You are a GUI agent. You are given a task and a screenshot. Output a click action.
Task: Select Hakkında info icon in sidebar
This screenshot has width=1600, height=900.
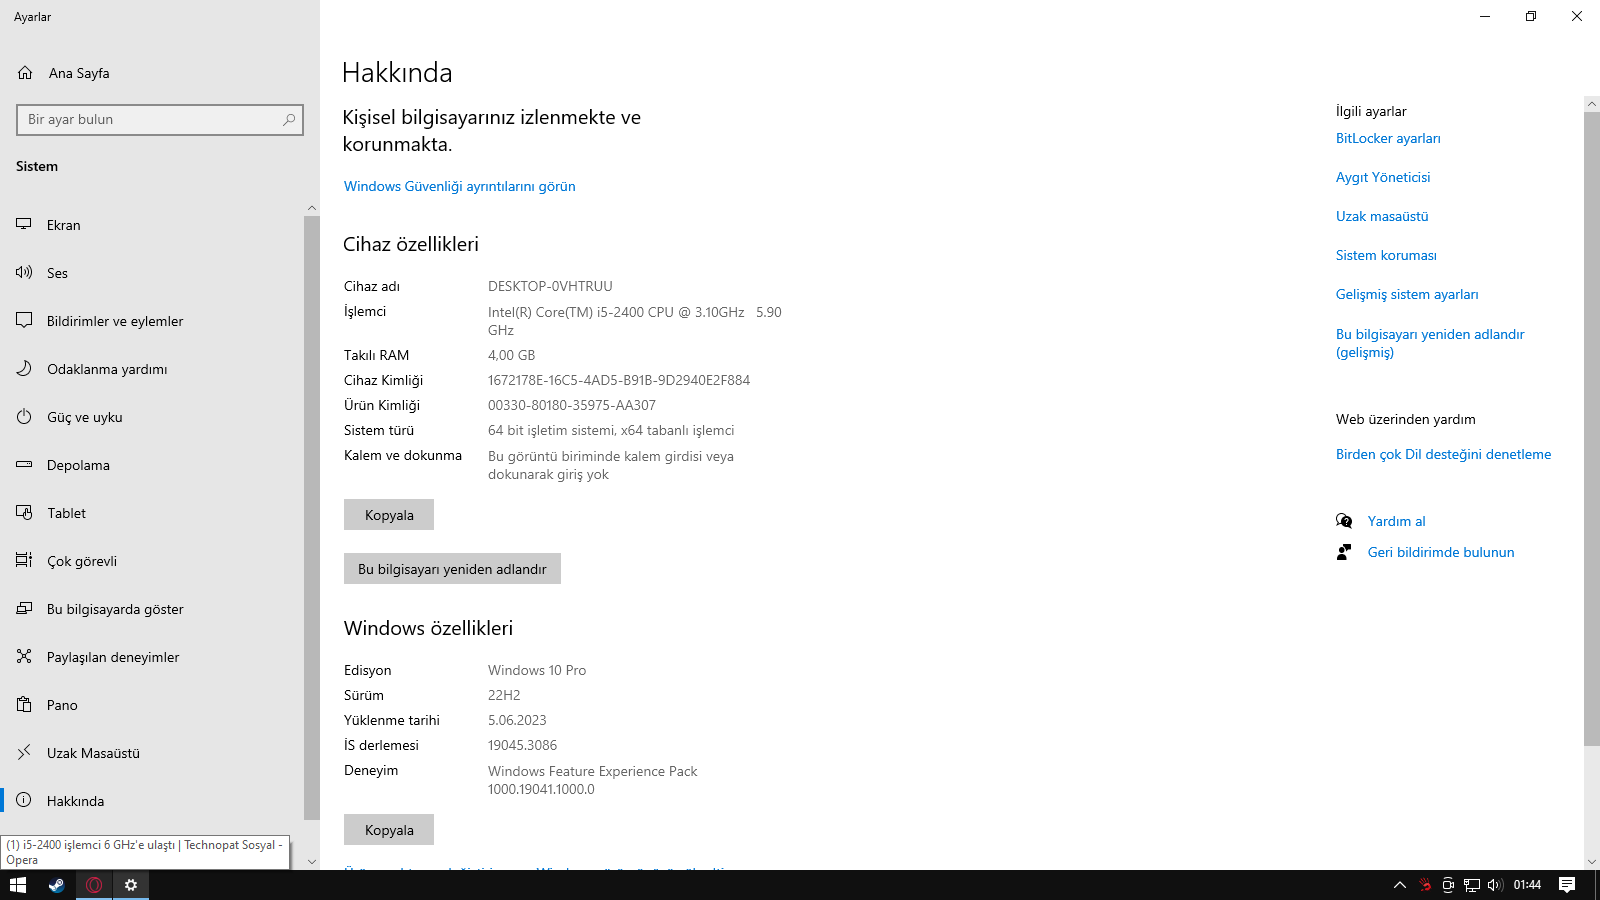click(x=24, y=801)
